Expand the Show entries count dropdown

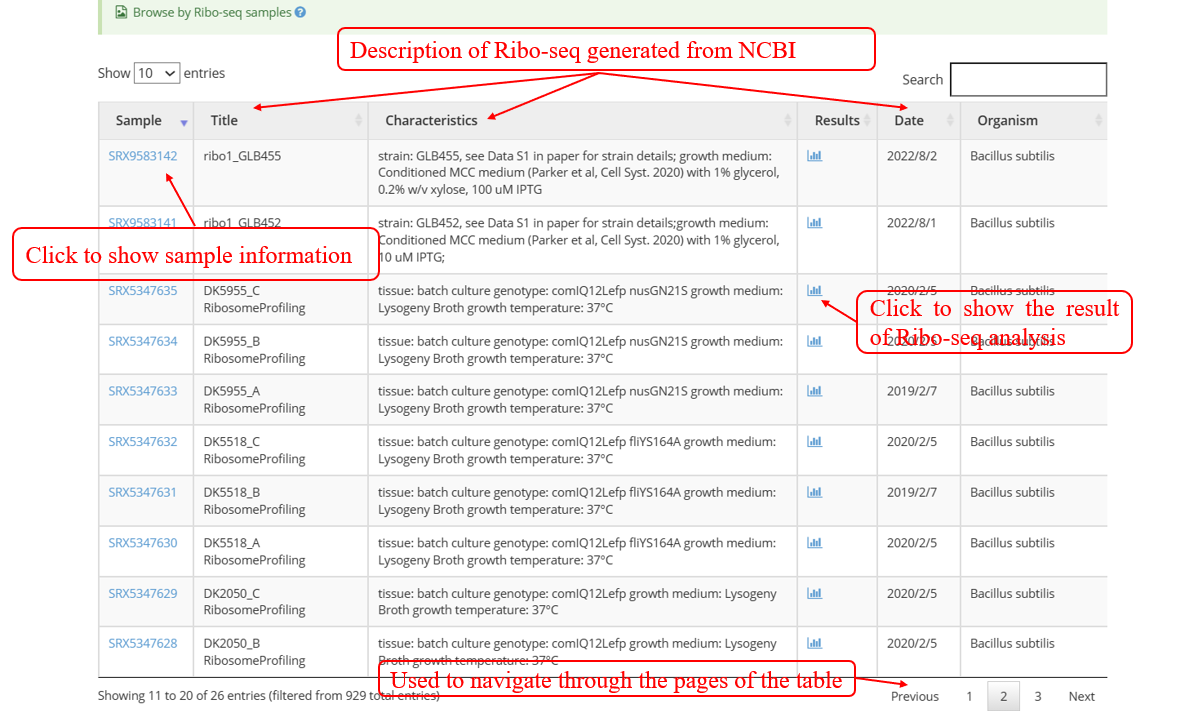157,73
